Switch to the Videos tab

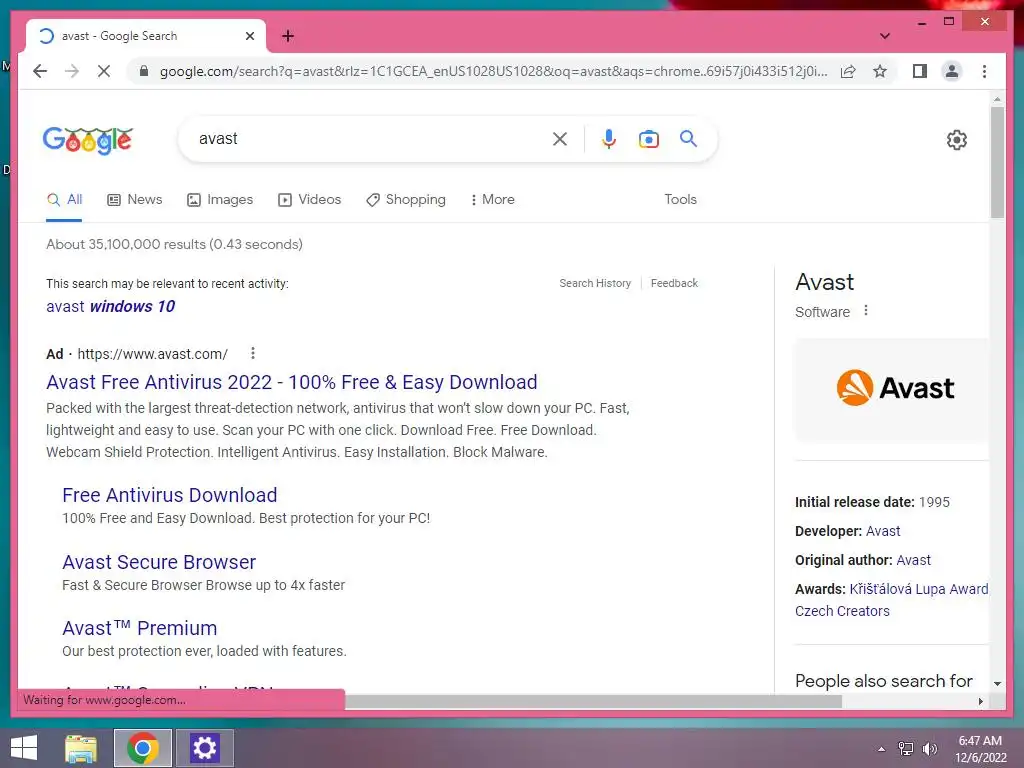pyautogui.click(x=310, y=200)
